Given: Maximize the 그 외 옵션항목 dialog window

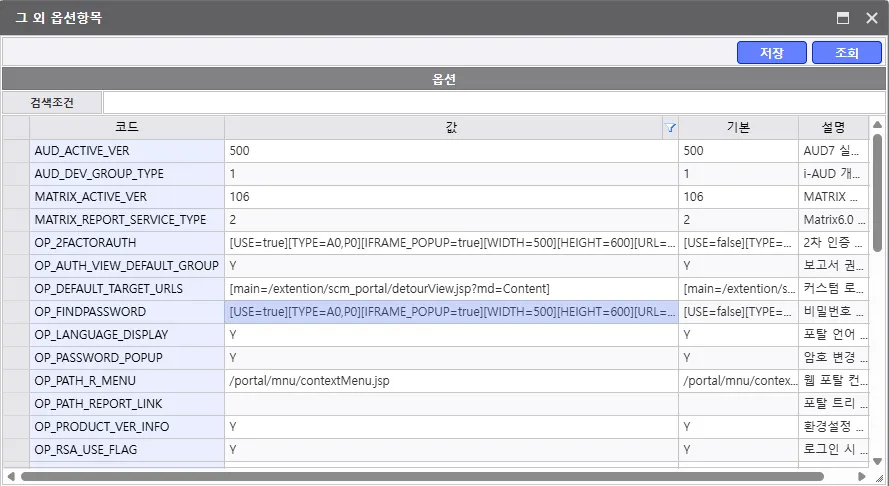Looking at the screenshot, I should (x=843, y=18).
